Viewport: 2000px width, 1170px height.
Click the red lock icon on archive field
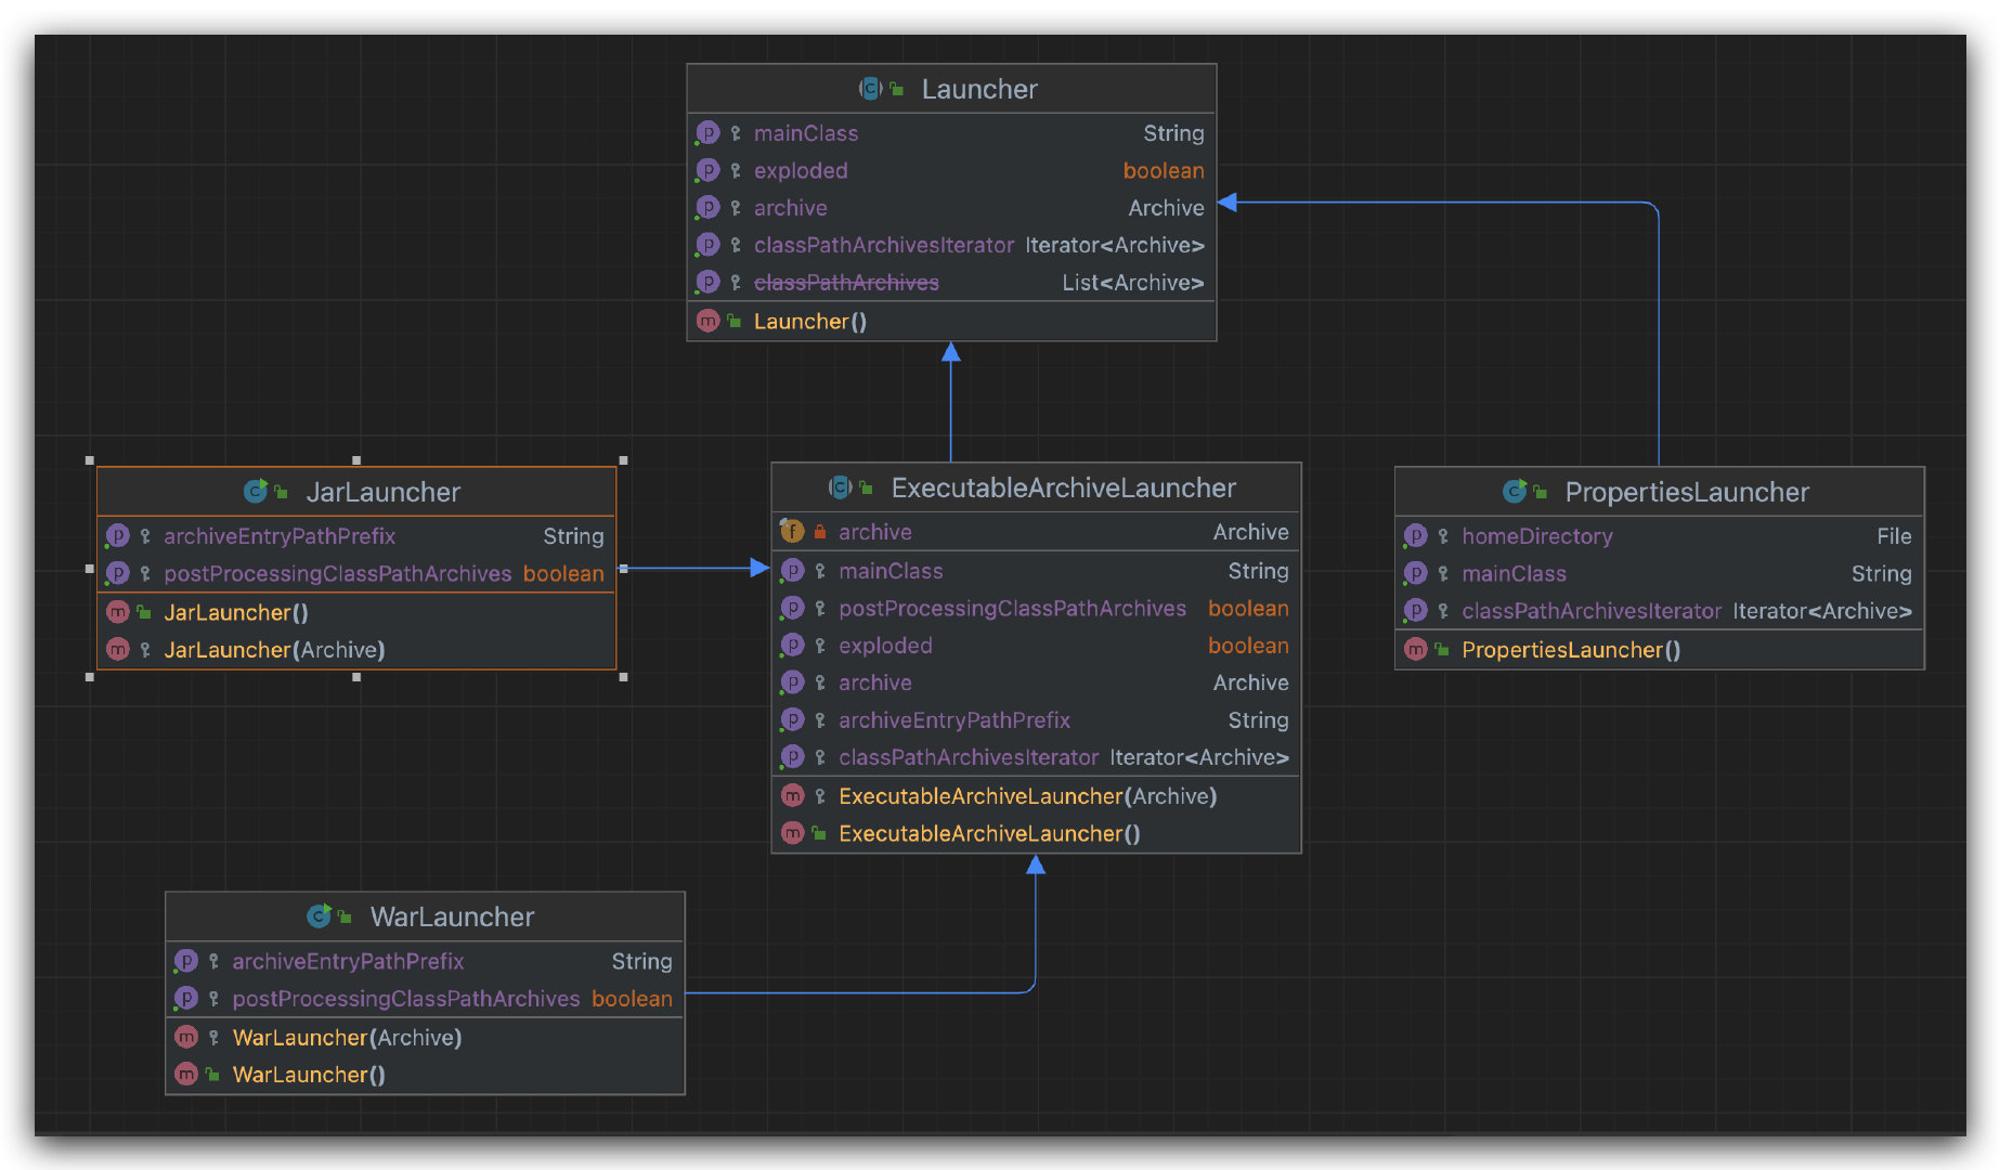pyautogui.click(x=820, y=532)
